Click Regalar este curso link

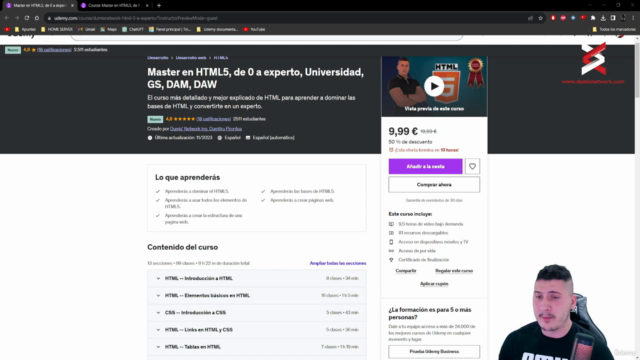(x=454, y=271)
